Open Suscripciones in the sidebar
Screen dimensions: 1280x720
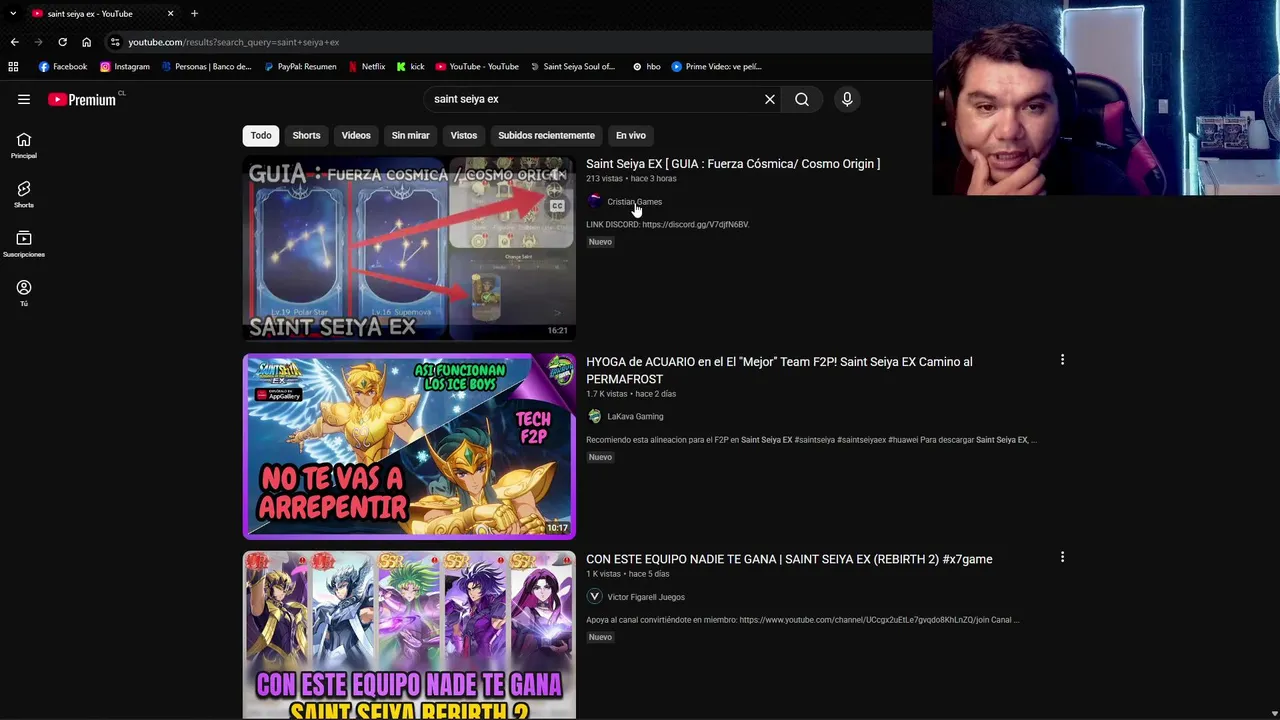point(24,244)
